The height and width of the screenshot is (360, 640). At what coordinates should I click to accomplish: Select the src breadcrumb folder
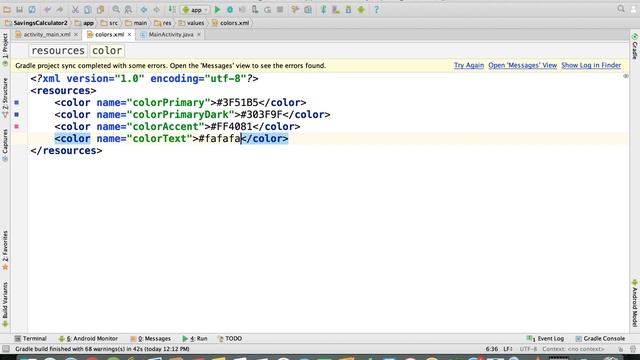[x=109, y=23]
